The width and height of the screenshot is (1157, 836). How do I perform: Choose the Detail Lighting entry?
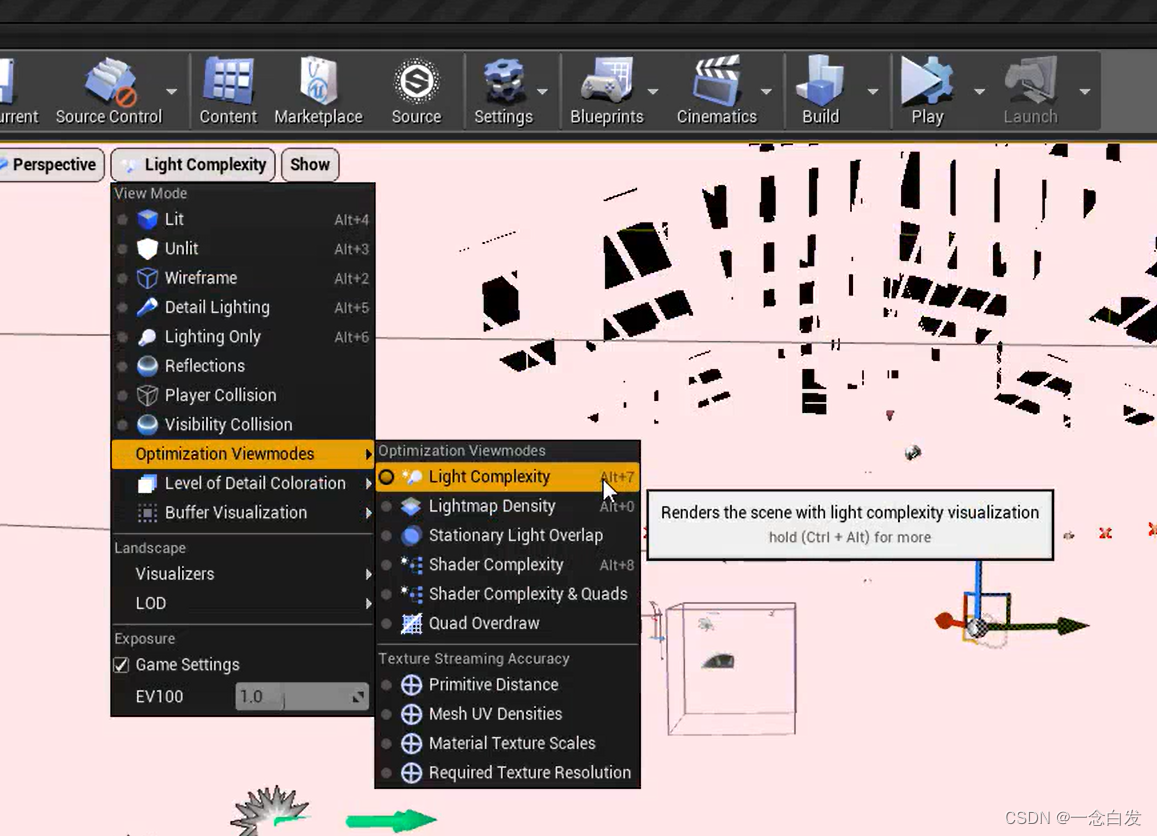243,307
